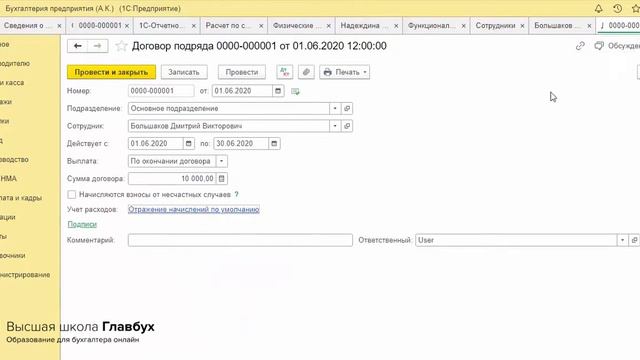Open the Выплата dropdown list
The width and height of the screenshot is (640, 360).
[221, 161]
